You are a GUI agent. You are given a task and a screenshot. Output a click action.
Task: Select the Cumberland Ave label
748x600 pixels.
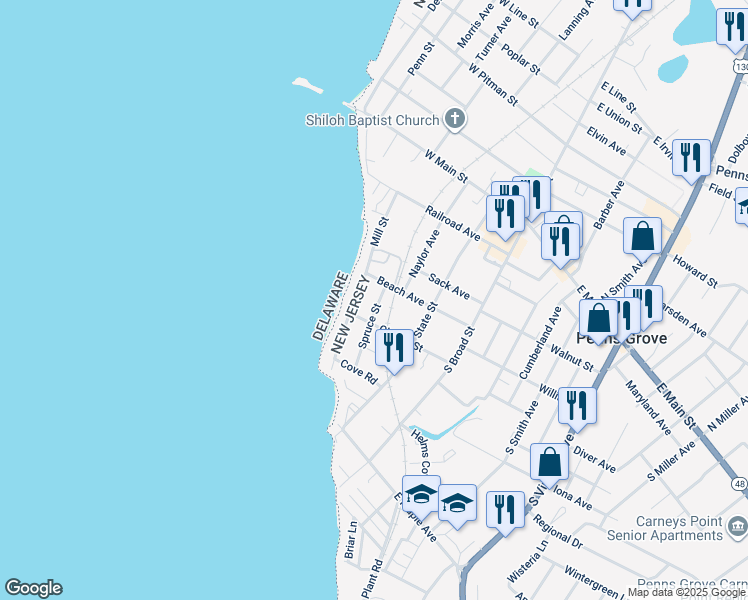click(540, 343)
